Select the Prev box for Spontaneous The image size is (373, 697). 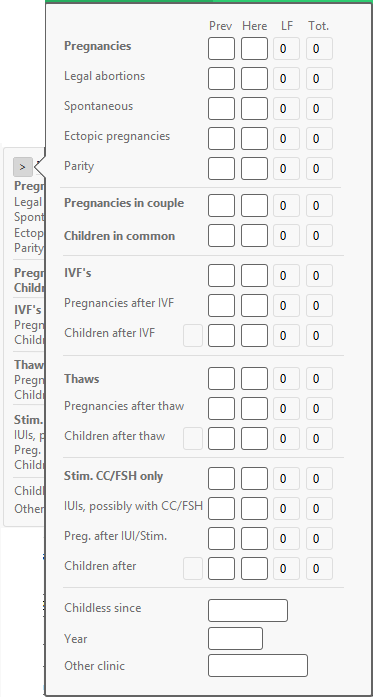221,108
